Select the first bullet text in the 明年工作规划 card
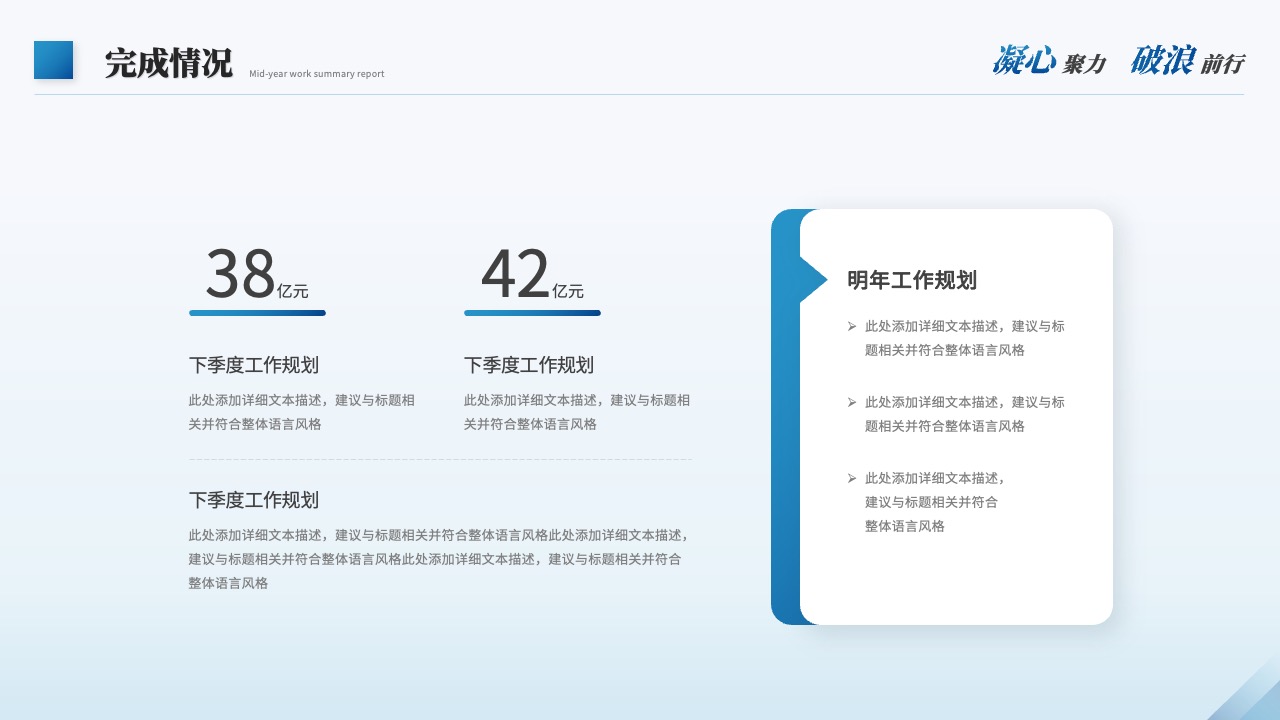 [965, 338]
